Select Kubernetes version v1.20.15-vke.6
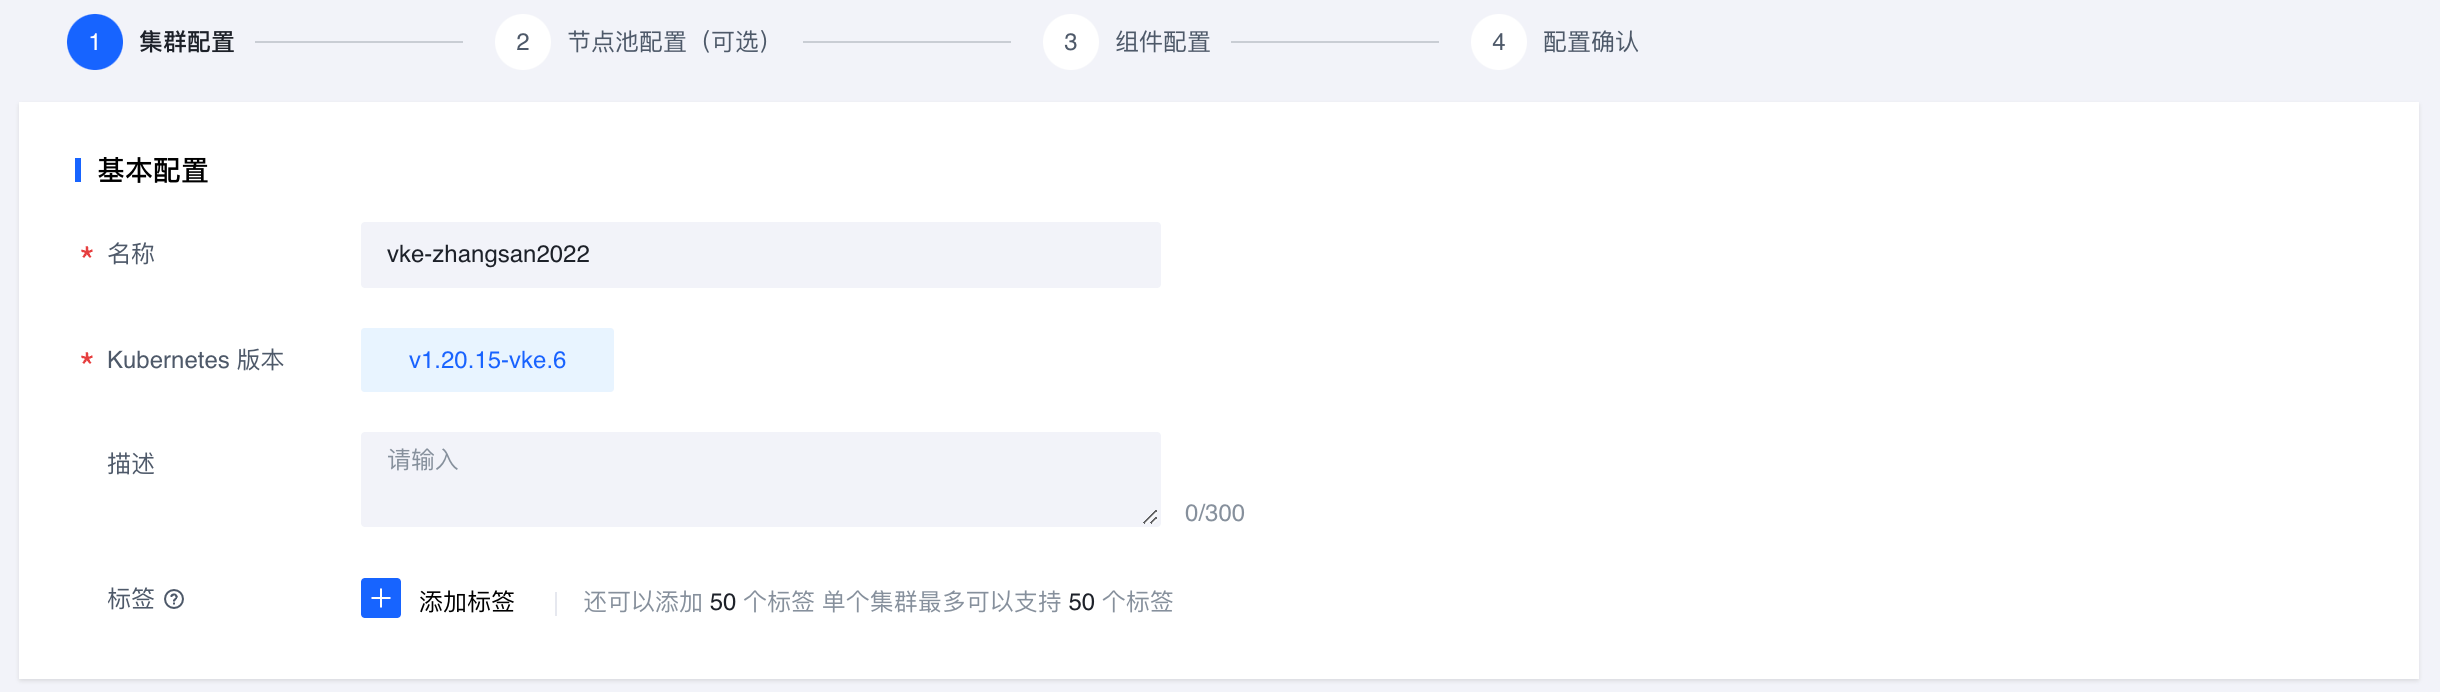The width and height of the screenshot is (2440, 692). [x=487, y=360]
